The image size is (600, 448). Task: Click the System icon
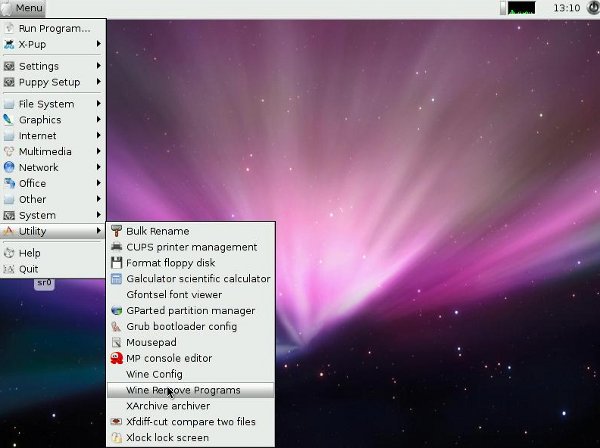pyautogui.click(x=9, y=215)
